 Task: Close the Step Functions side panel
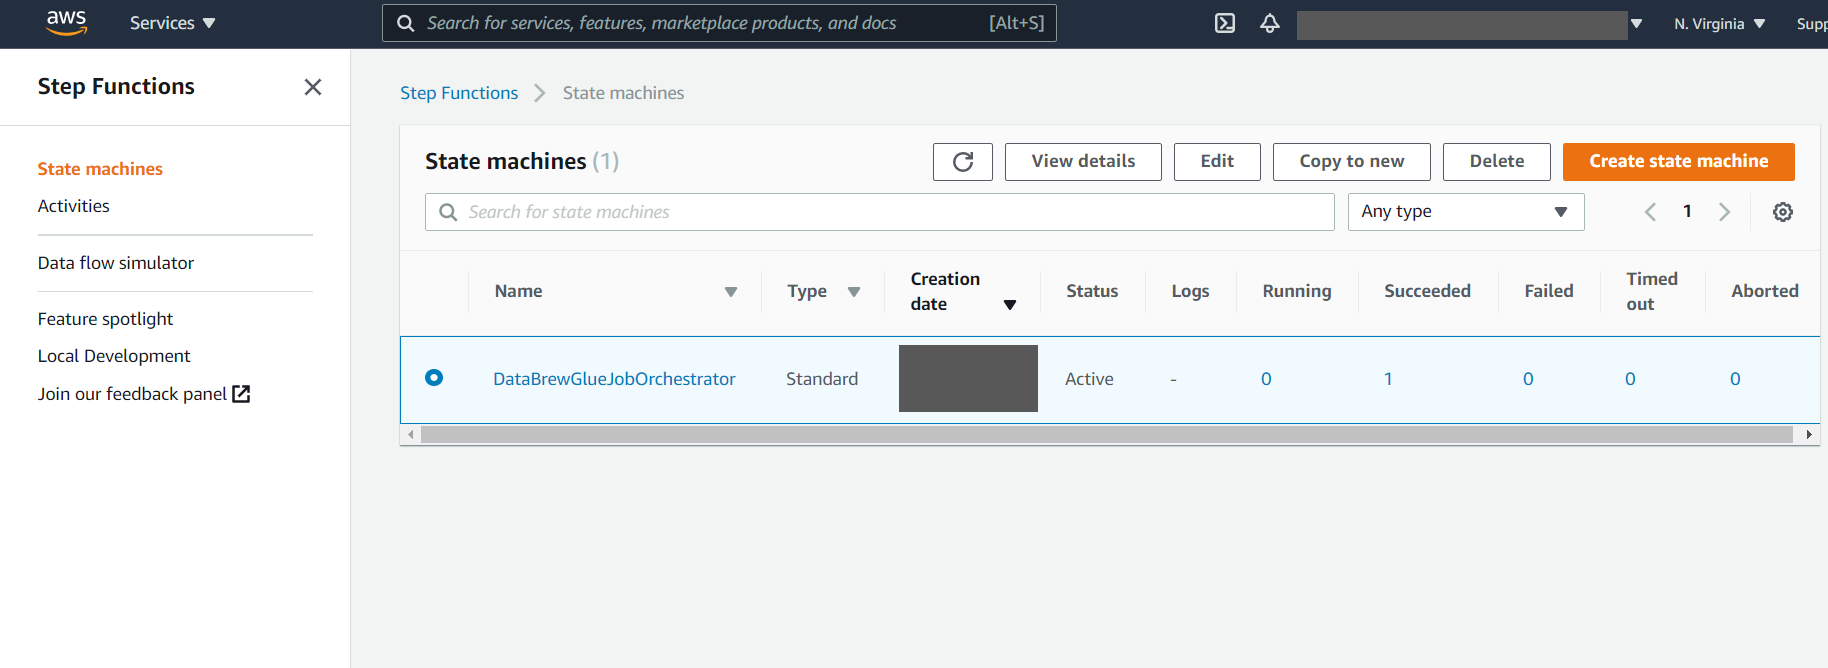(313, 87)
